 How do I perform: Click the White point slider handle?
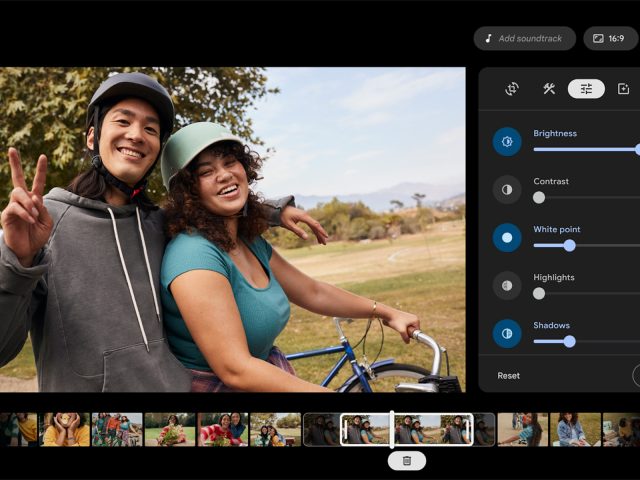(x=569, y=245)
